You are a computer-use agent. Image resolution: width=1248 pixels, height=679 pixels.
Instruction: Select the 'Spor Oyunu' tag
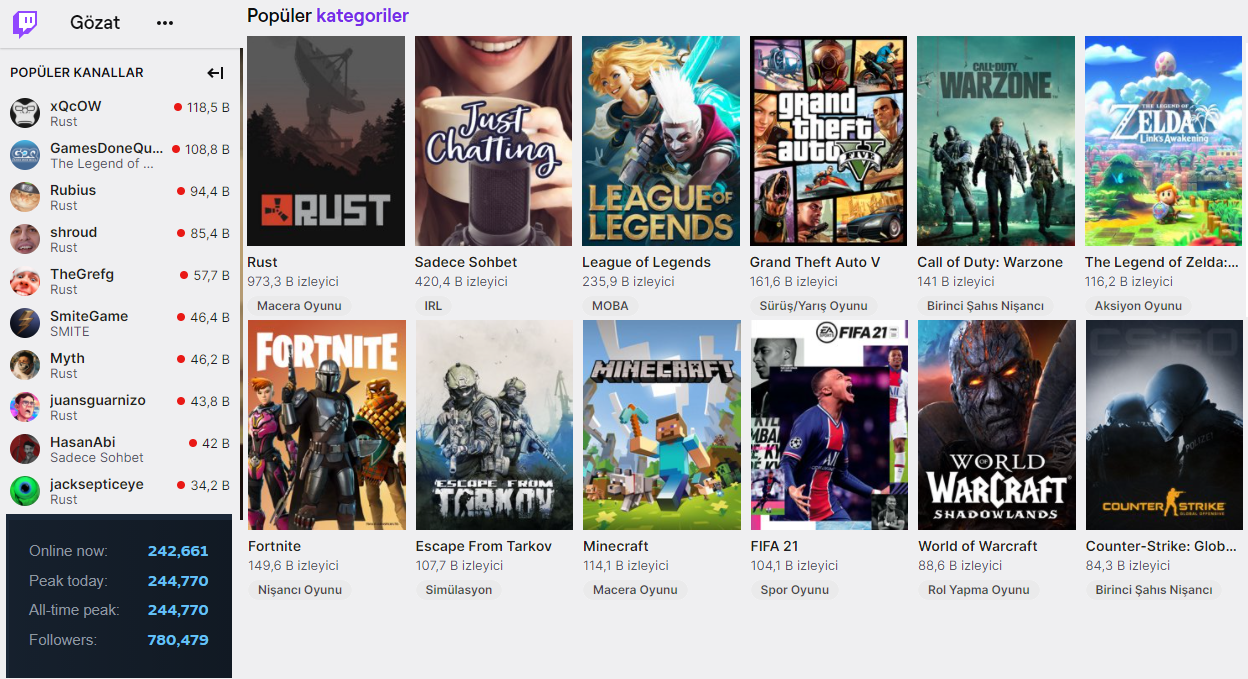[795, 590]
